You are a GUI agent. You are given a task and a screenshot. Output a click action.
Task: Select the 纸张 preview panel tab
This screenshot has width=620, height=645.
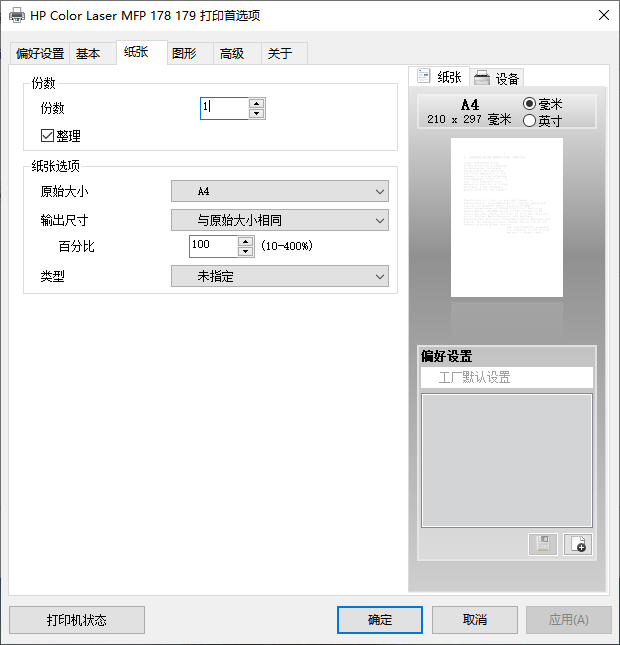pos(439,77)
